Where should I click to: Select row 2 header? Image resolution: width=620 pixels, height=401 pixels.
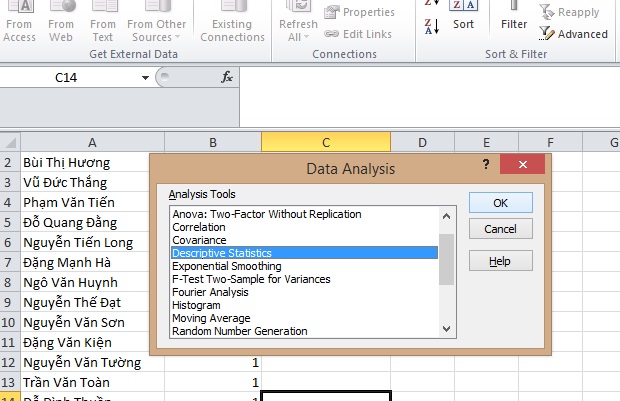pos(9,162)
